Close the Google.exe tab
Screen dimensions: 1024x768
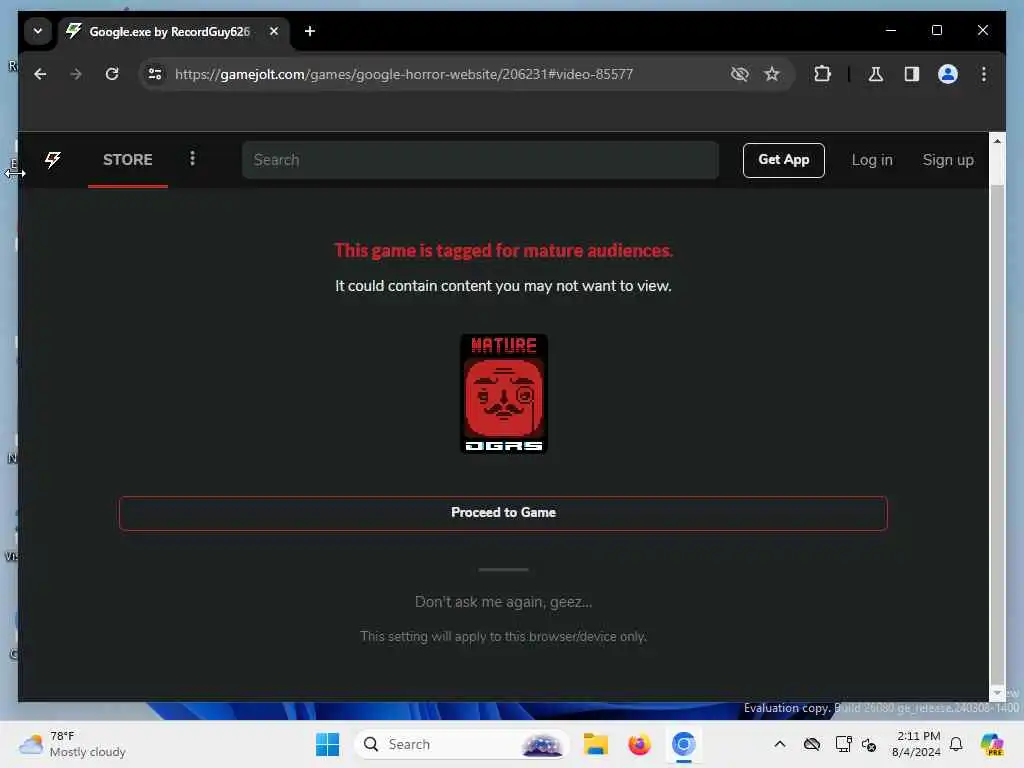274,31
